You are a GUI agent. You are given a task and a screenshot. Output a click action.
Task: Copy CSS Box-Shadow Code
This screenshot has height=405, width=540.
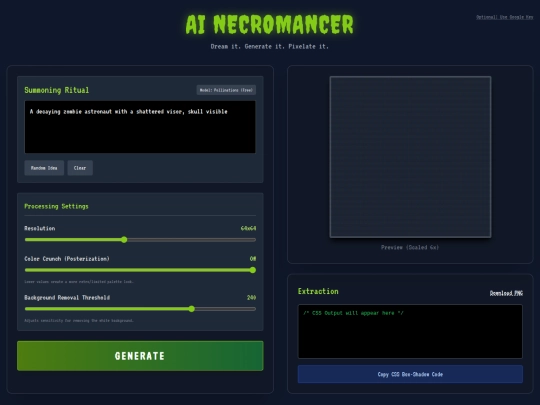tap(410, 374)
